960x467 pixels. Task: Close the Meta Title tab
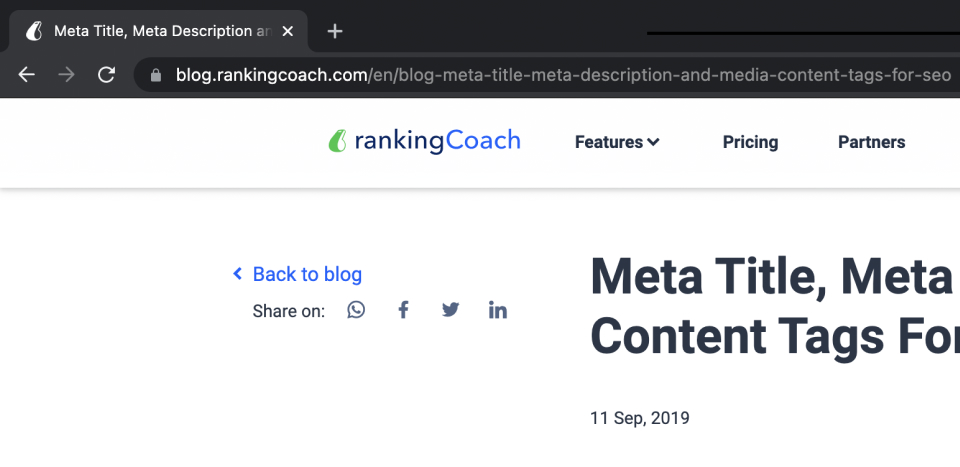[x=287, y=31]
